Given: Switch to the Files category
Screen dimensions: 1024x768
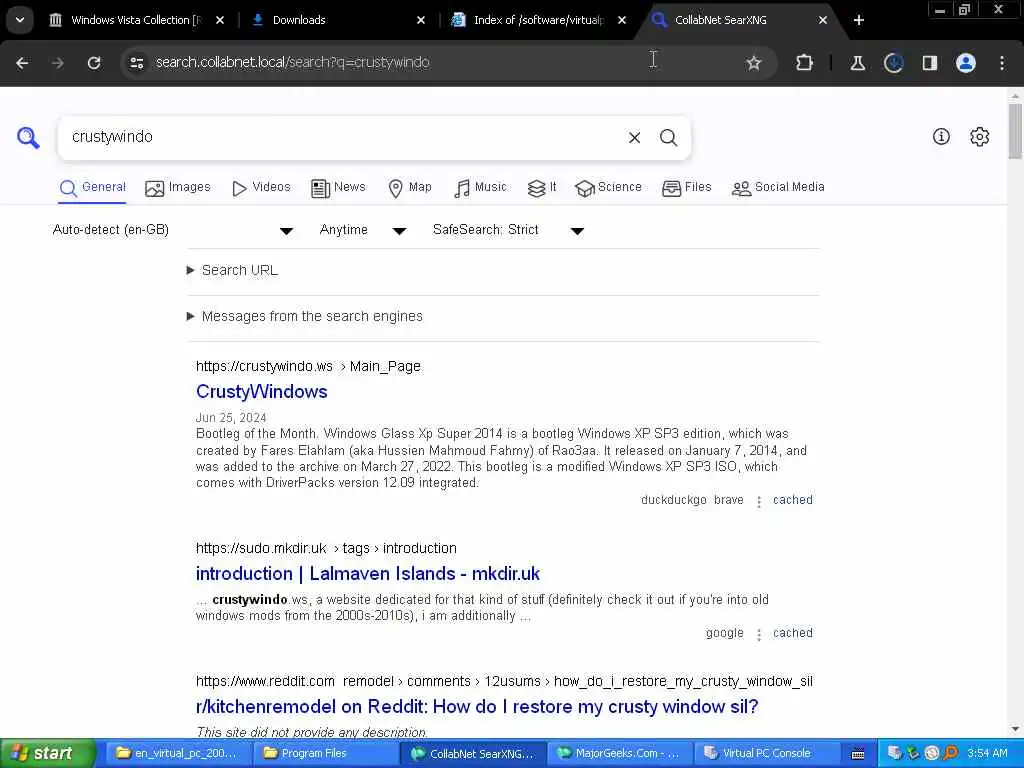Looking at the screenshot, I should pos(686,187).
